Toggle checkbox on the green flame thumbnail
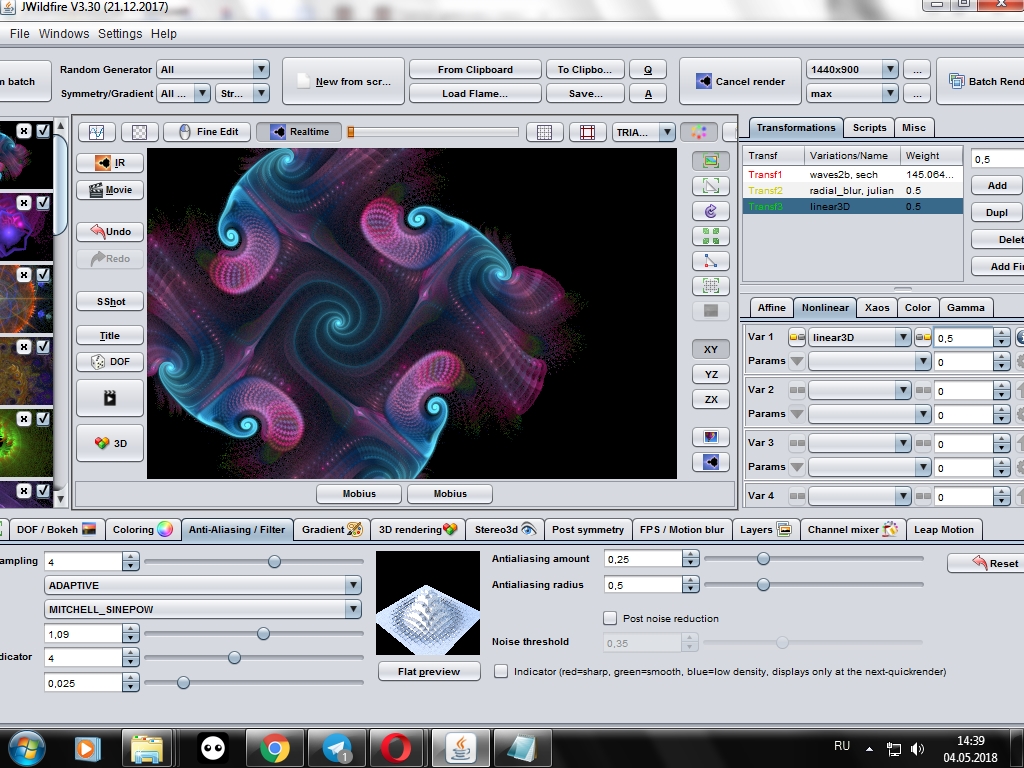 (x=43, y=418)
